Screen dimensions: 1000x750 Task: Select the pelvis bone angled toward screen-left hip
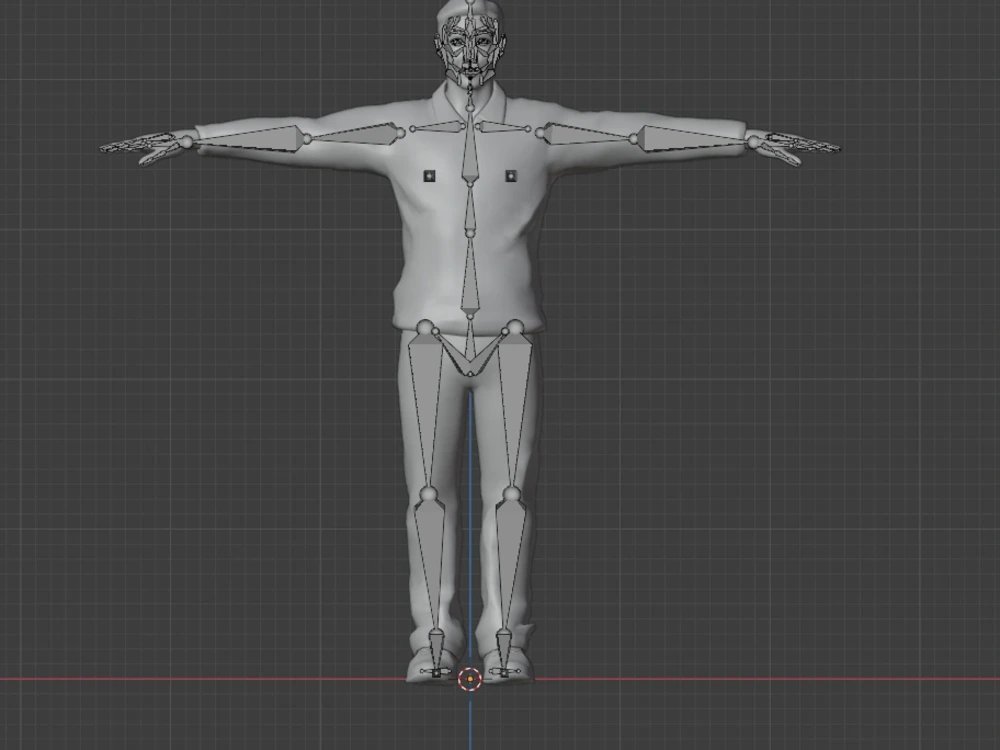[452, 353]
